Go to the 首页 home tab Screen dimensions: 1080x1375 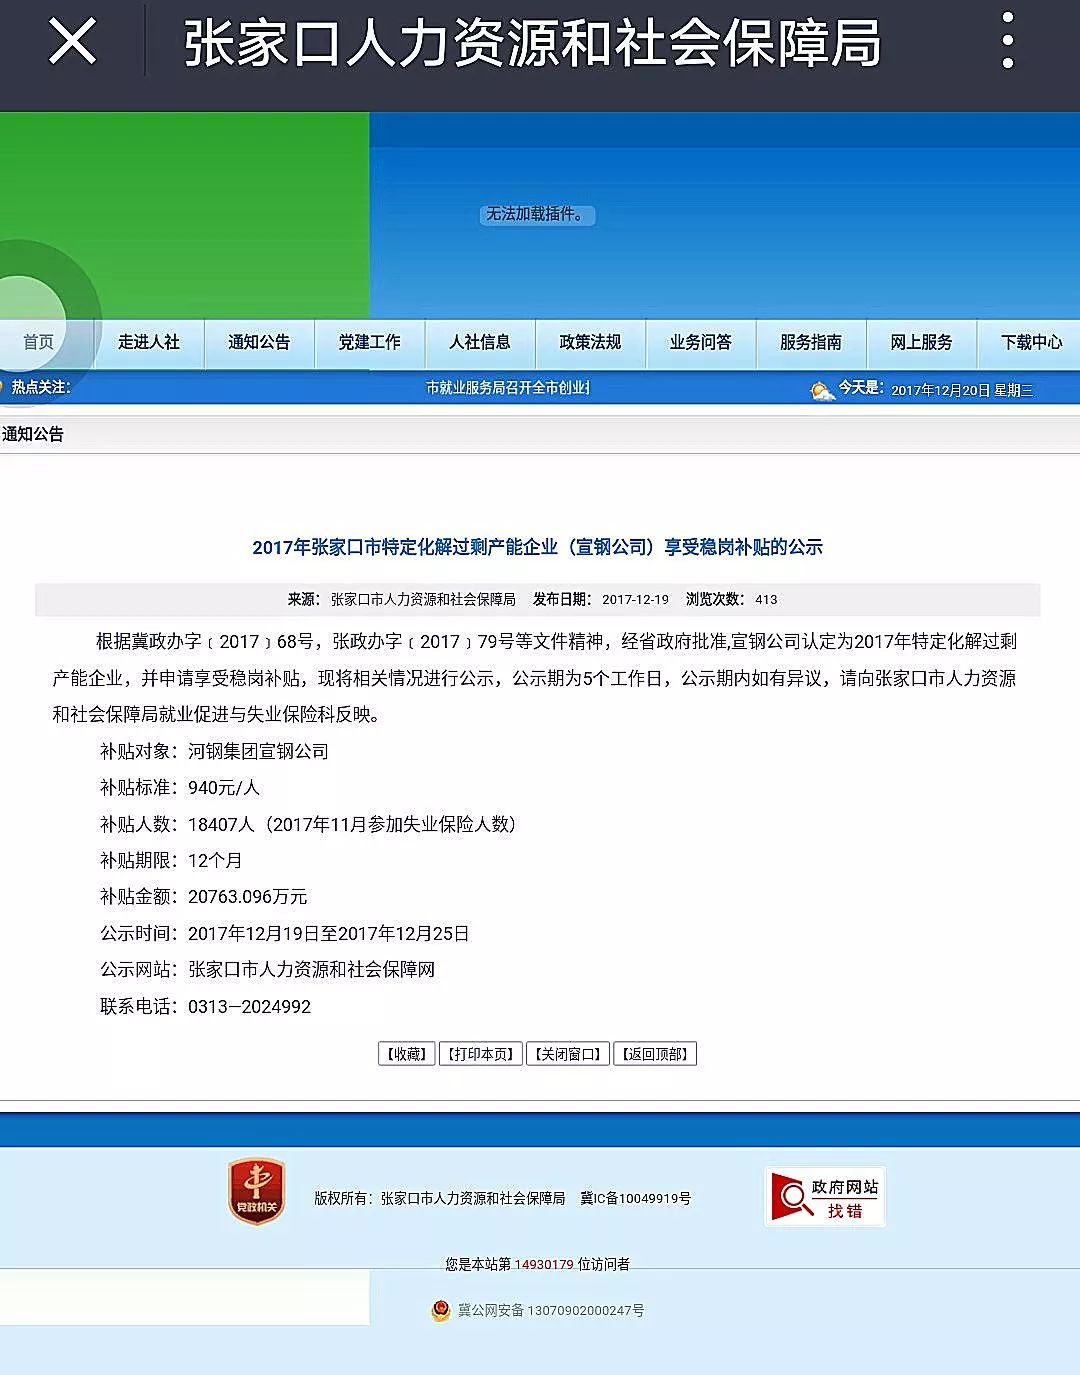(x=39, y=342)
